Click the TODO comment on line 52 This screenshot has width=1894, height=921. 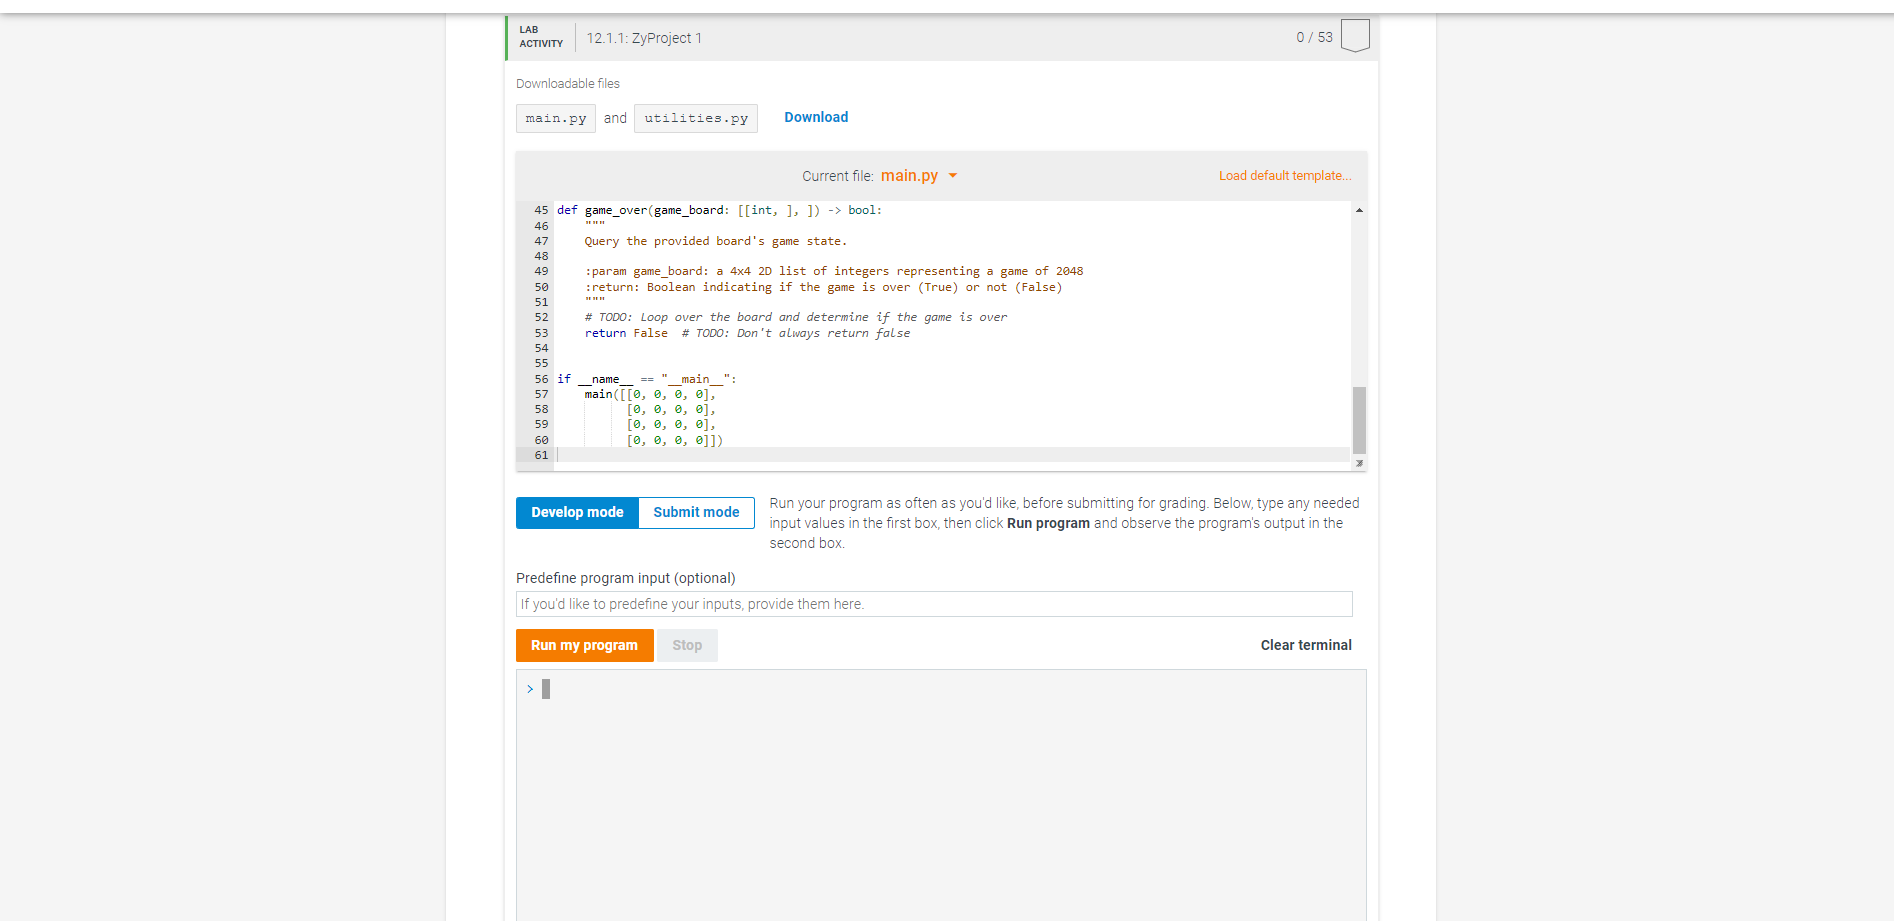(796, 317)
